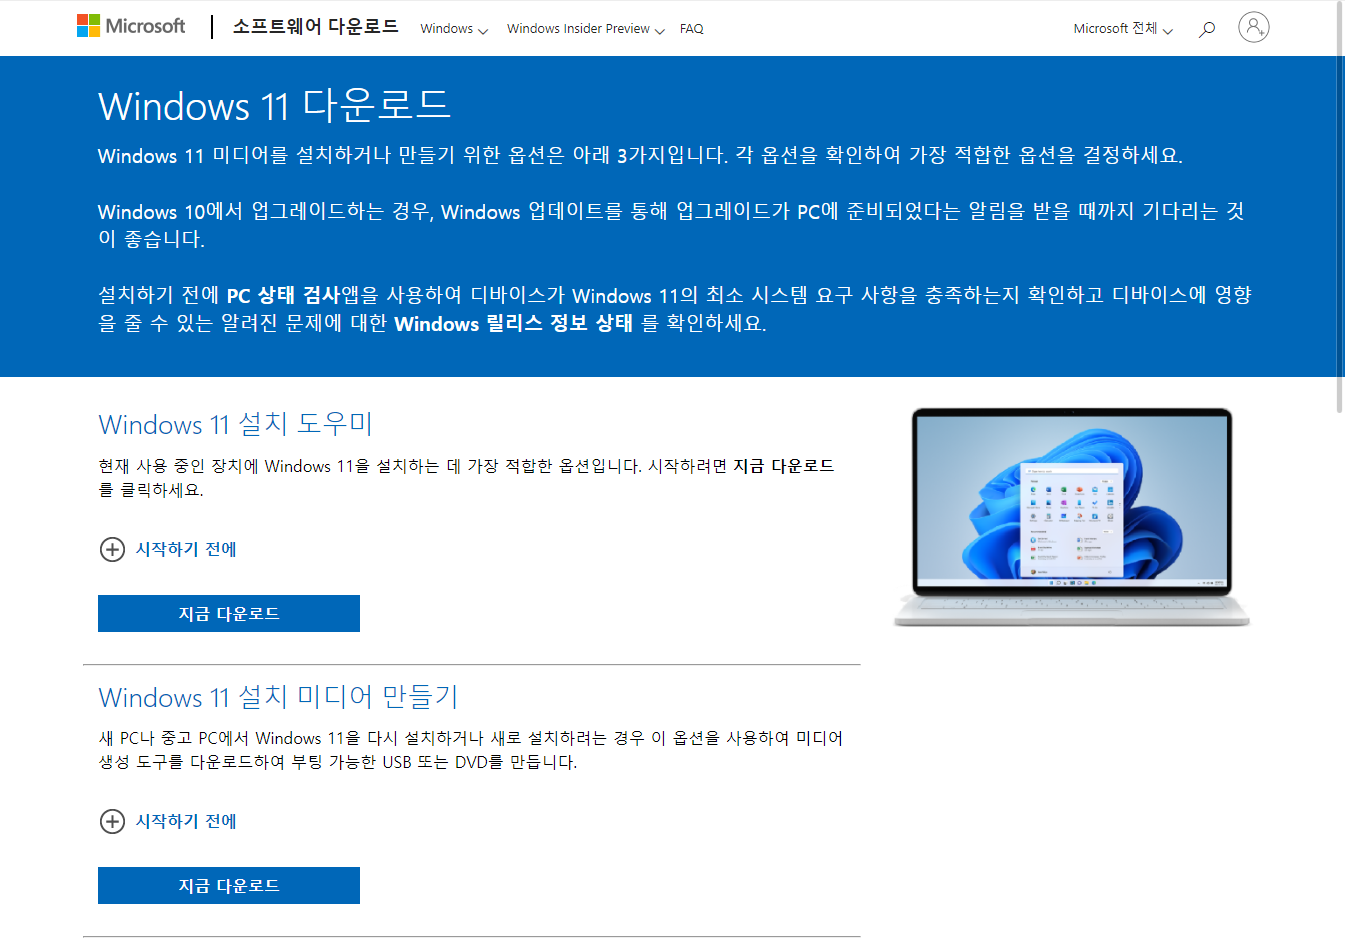Expand 시작하기 전에 under 설치 미디어 만들기
This screenshot has width=1345, height=941.
168,821
